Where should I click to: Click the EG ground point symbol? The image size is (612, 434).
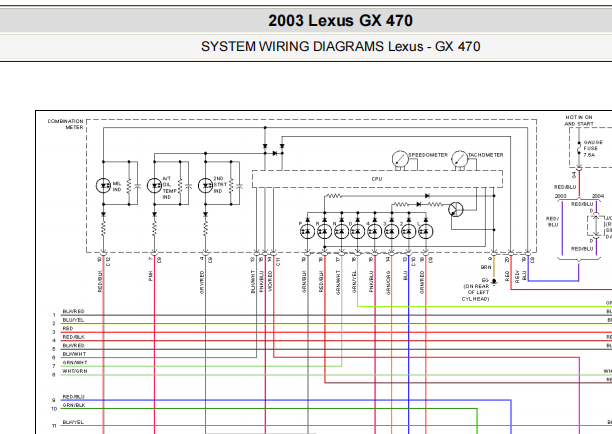coord(494,281)
